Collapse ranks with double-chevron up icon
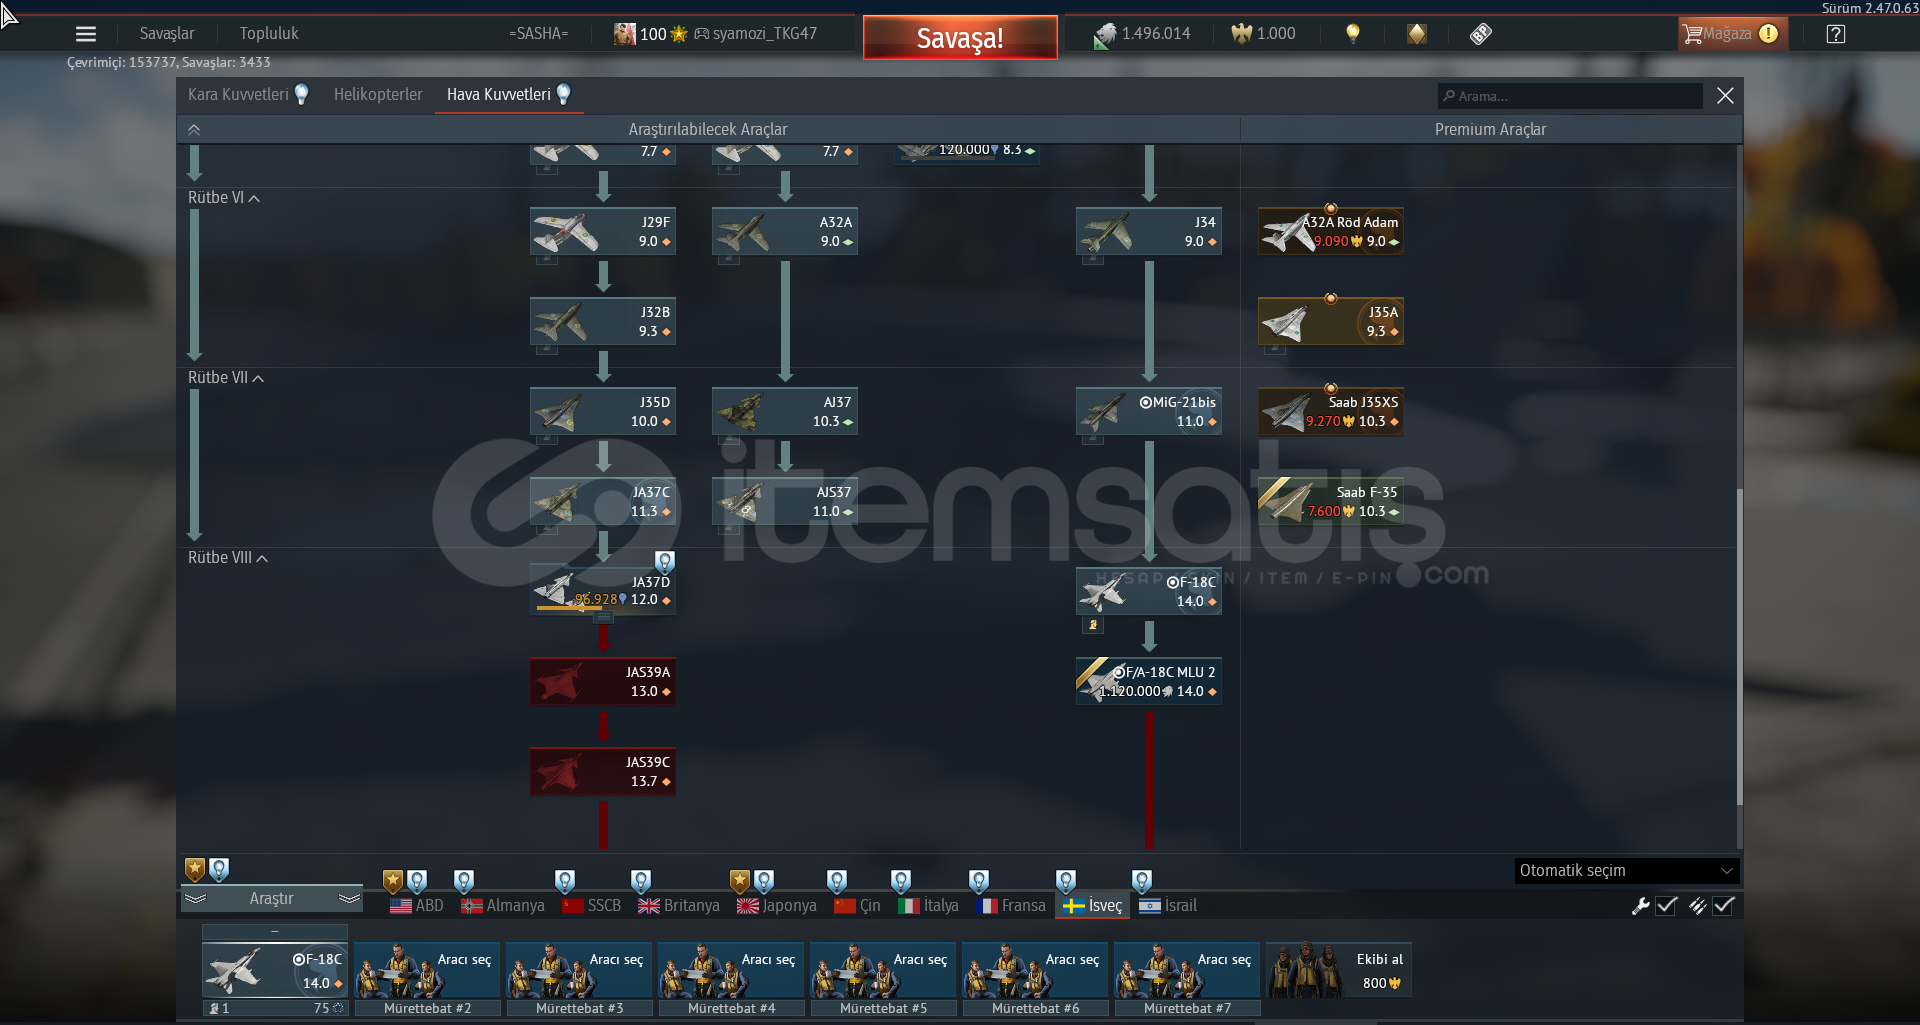This screenshot has height=1025, width=1920. (194, 130)
